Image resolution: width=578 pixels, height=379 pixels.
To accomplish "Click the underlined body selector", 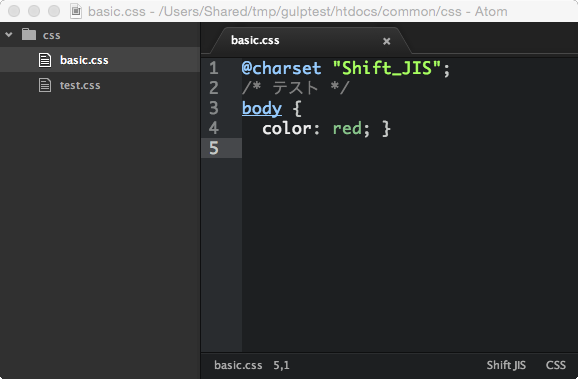I will [x=262, y=109].
